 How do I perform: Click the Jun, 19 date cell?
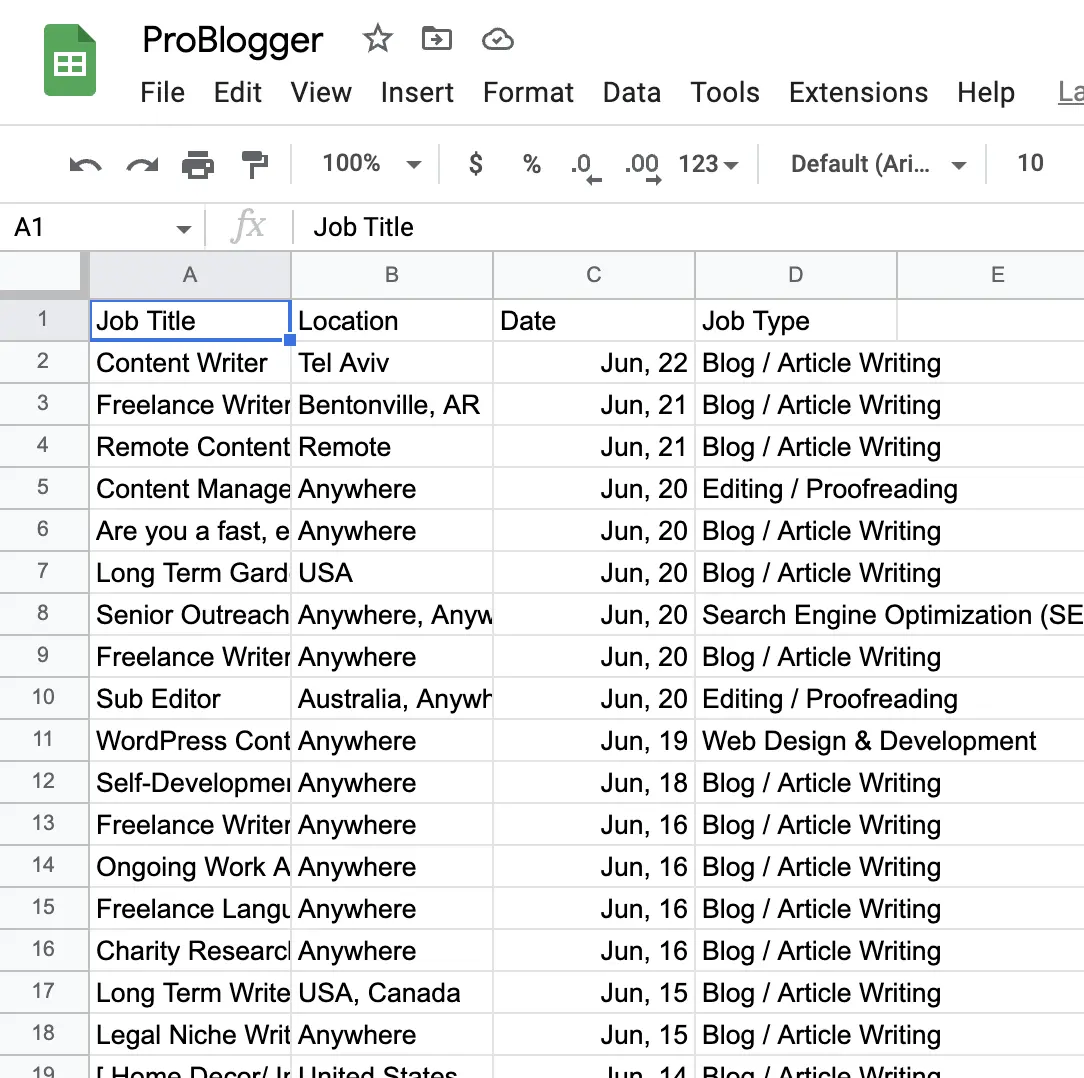pos(594,741)
